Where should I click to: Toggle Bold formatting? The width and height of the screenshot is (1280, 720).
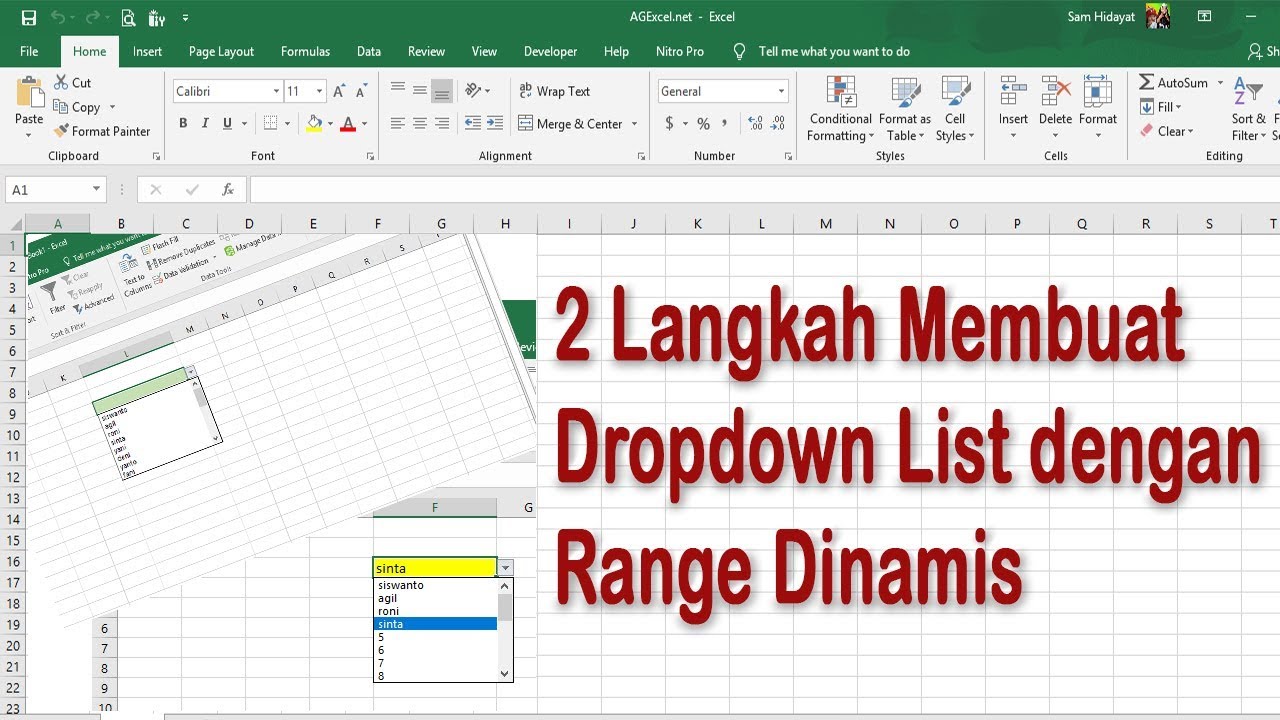click(x=183, y=124)
